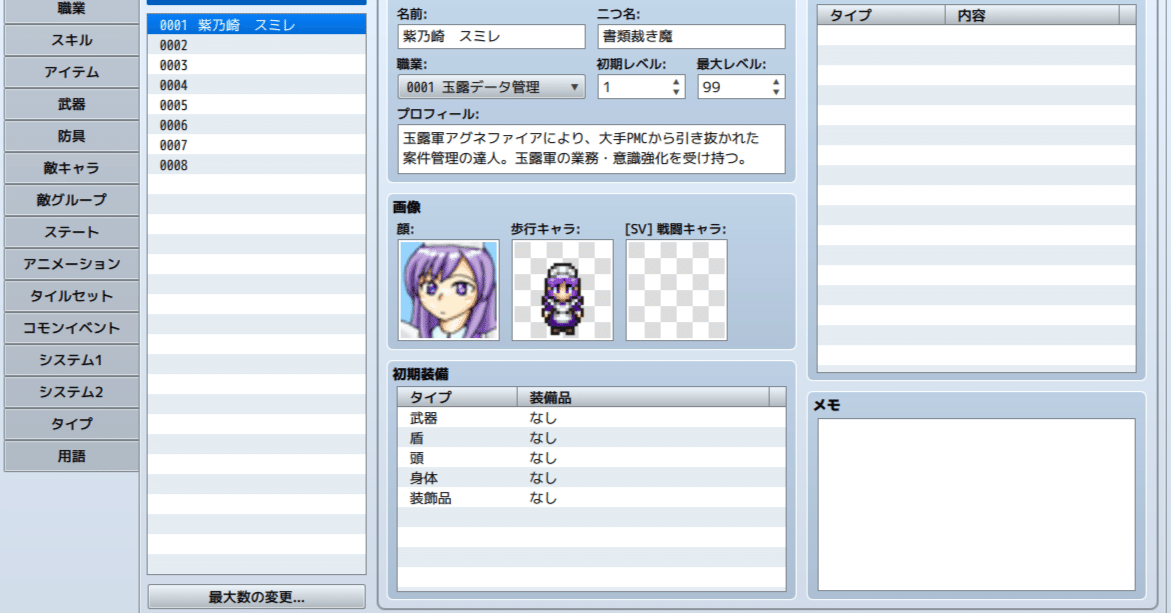Click the empty [SV]戦闘キャラ slot
This screenshot has height=613, width=1171.
(x=675, y=290)
